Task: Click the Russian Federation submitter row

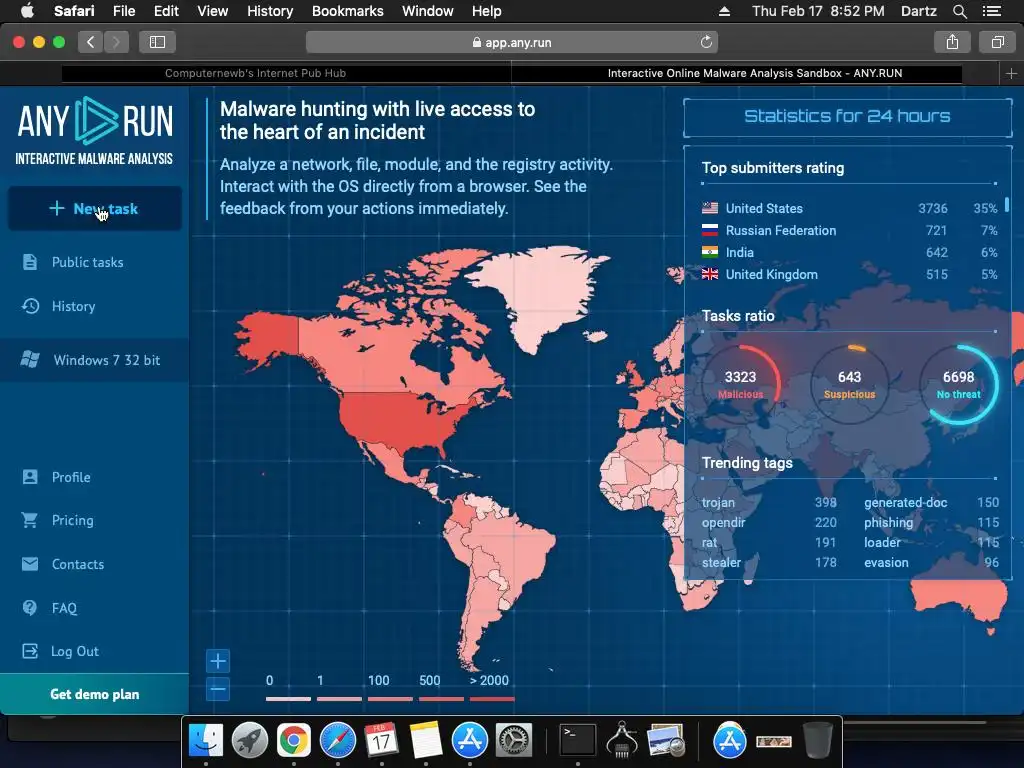Action: click(849, 231)
